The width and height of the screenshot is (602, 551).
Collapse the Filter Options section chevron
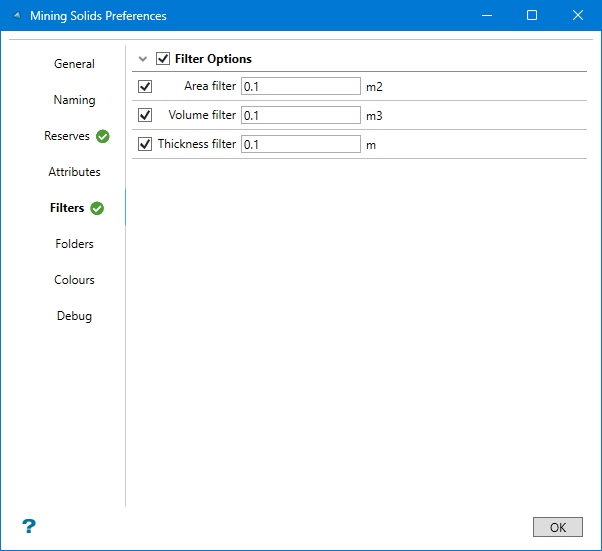[x=143, y=59]
